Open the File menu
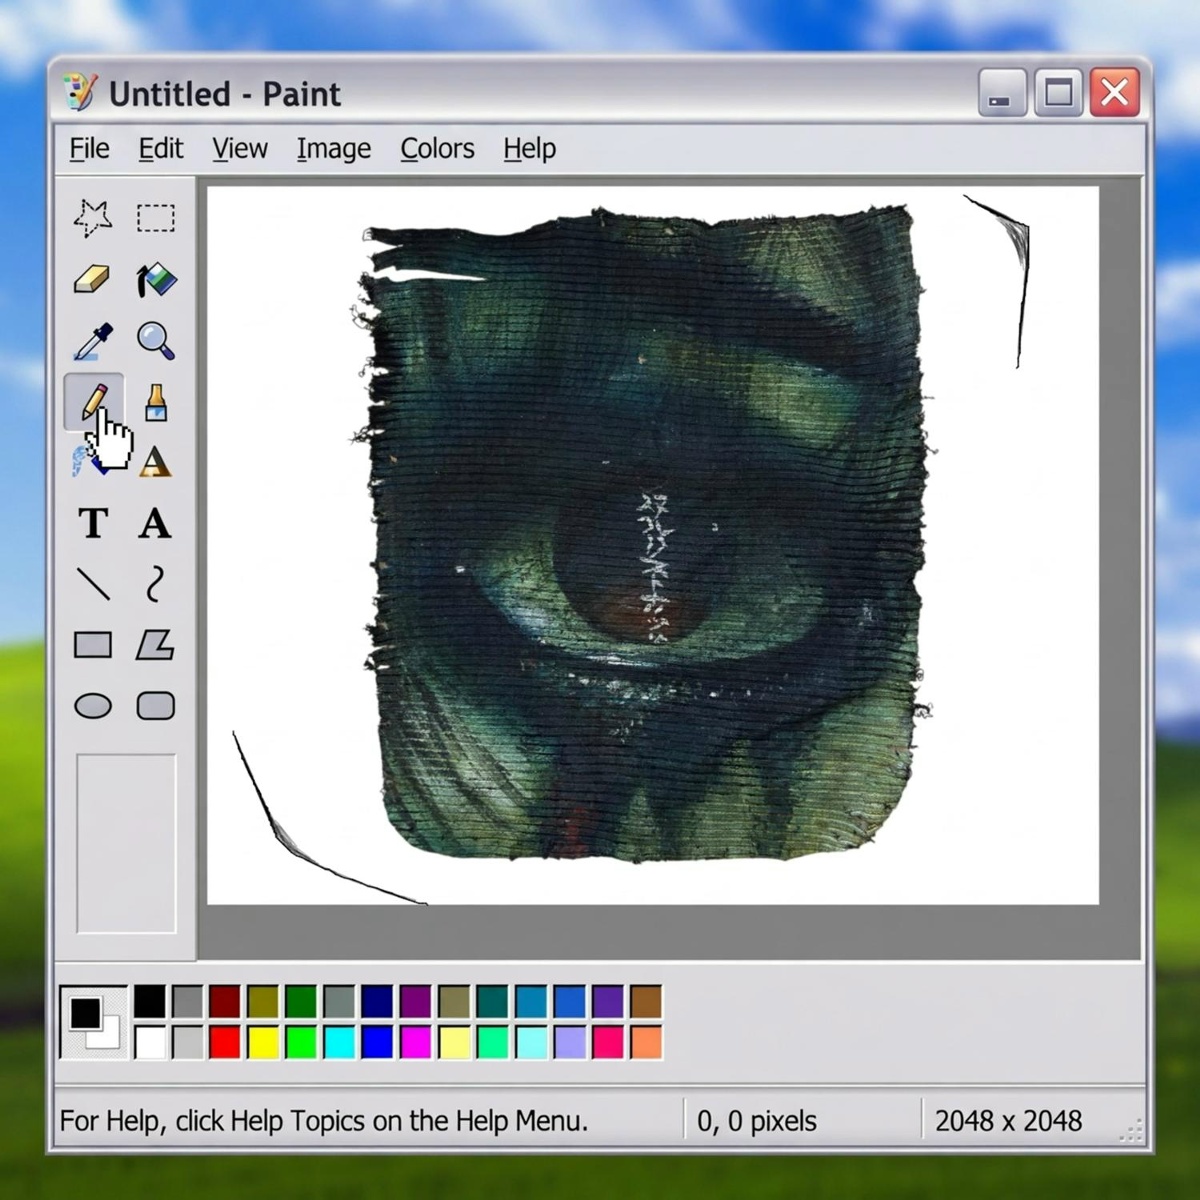Image resolution: width=1200 pixels, height=1200 pixels. pyautogui.click(x=89, y=149)
